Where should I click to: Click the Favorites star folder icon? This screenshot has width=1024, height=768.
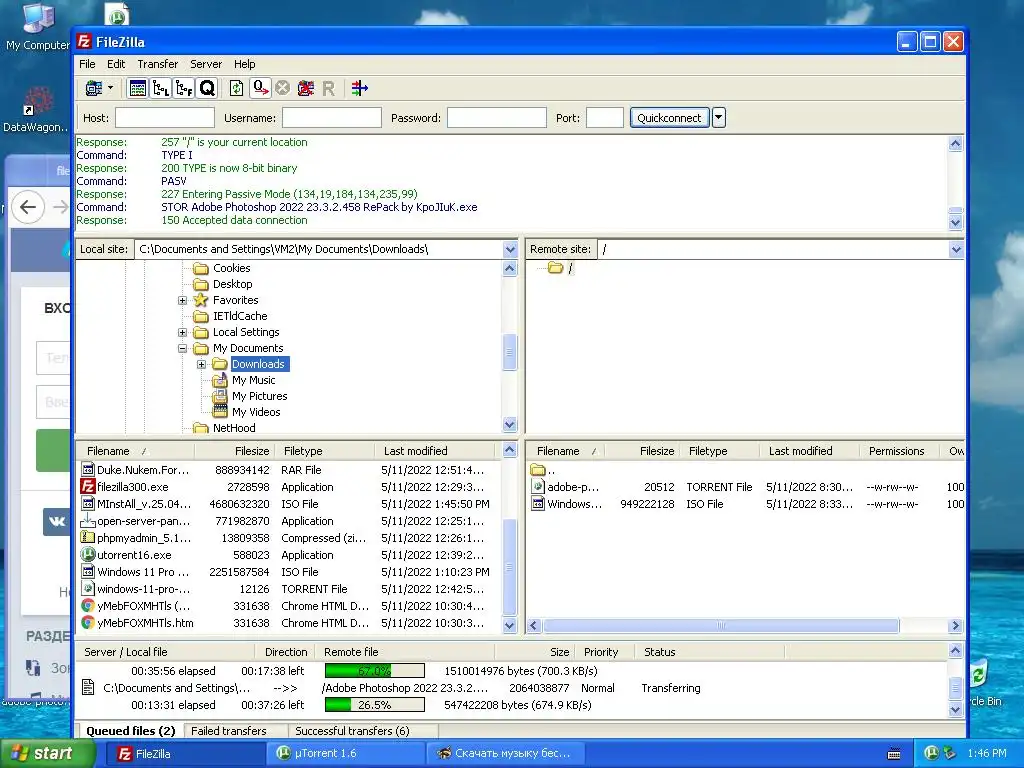[201, 300]
